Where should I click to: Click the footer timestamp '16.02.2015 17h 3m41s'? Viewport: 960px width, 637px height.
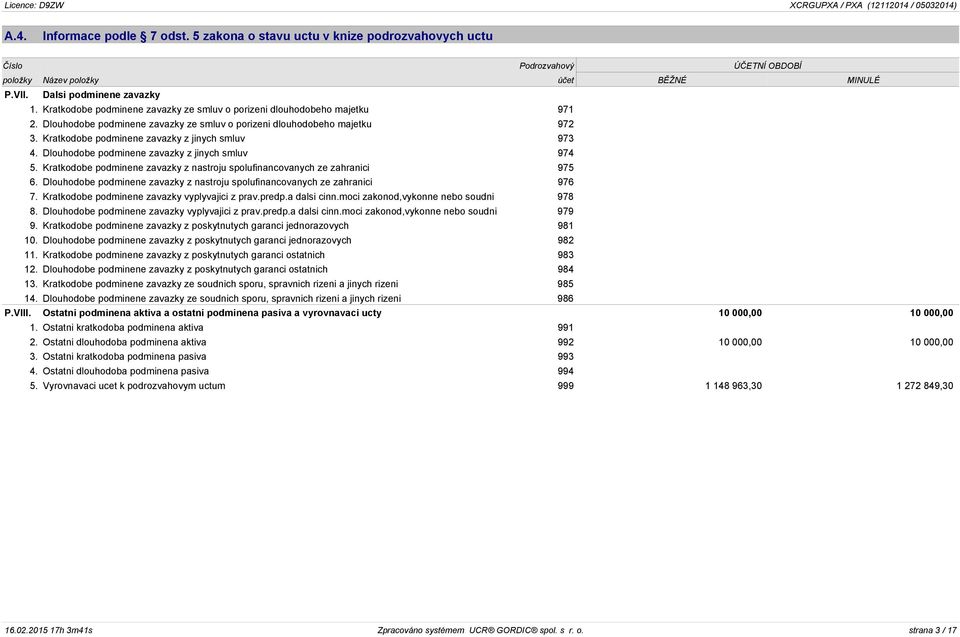coord(48,630)
